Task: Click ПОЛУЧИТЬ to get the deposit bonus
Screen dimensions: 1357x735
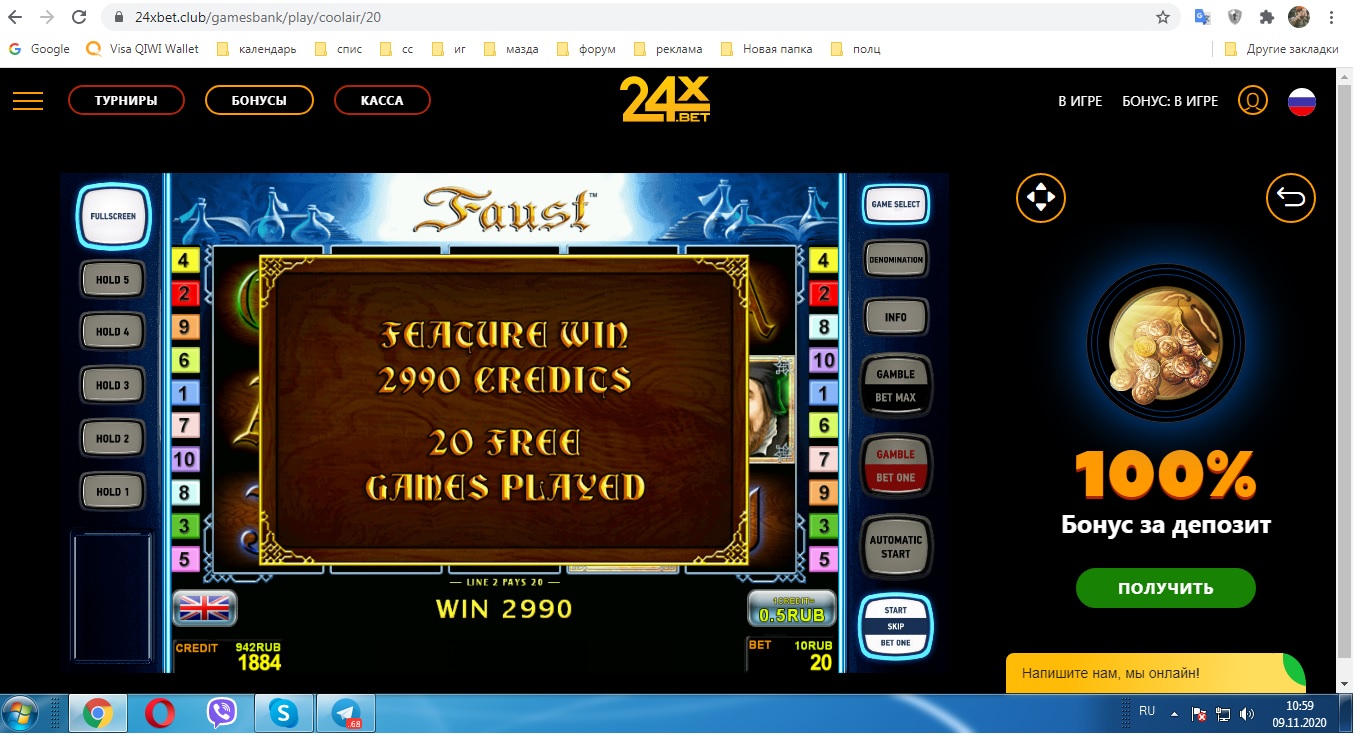Action: (x=1165, y=588)
